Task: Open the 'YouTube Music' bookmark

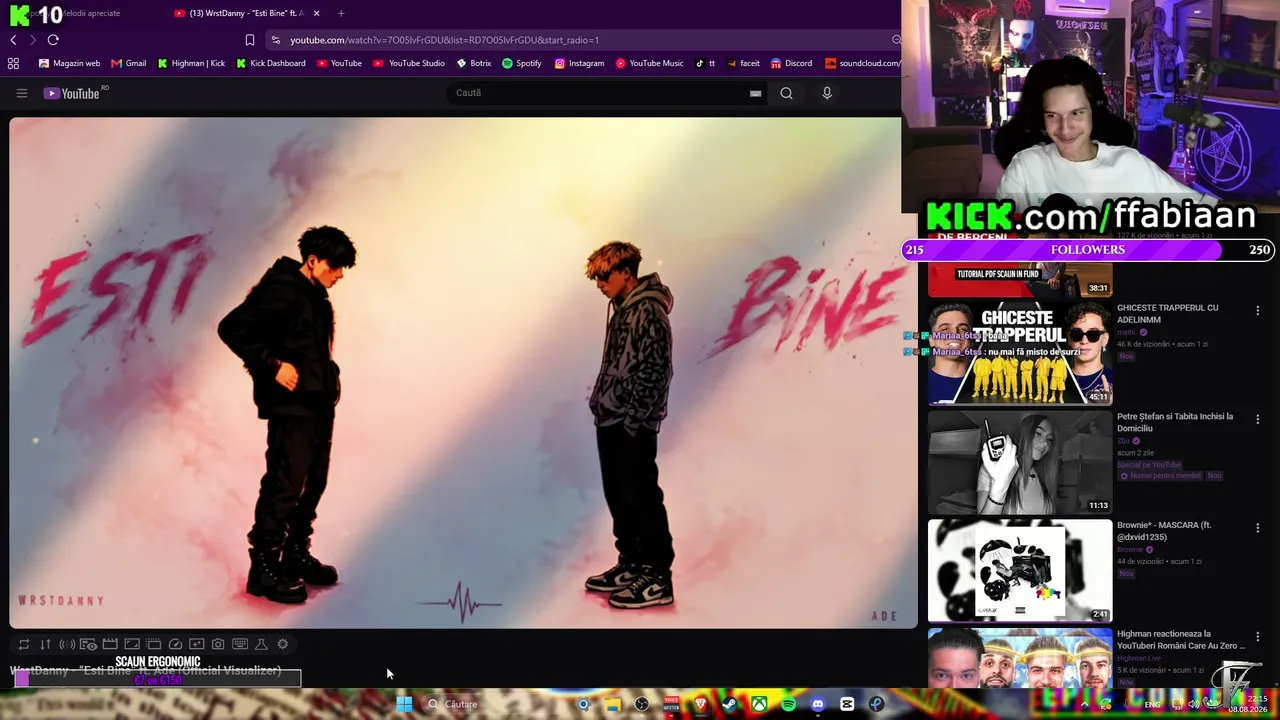Action: click(650, 63)
